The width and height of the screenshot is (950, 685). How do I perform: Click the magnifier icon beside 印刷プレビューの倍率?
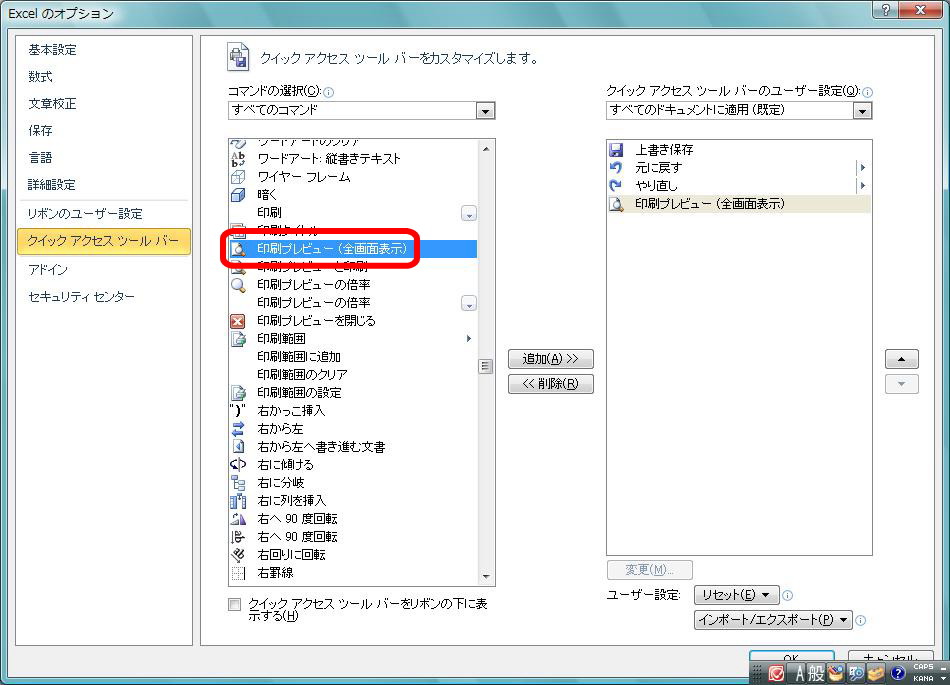click(238, 285)
